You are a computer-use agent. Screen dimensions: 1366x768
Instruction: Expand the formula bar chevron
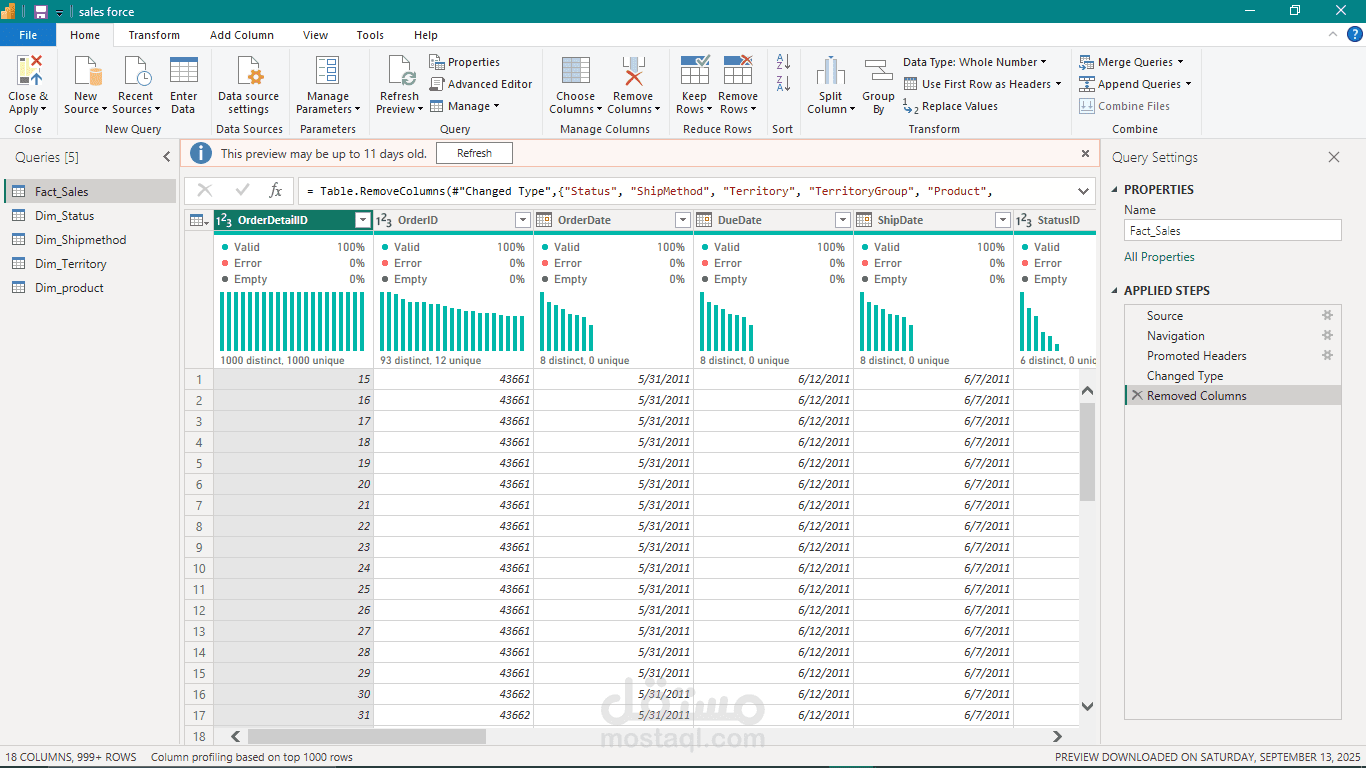coord(1083,191)
